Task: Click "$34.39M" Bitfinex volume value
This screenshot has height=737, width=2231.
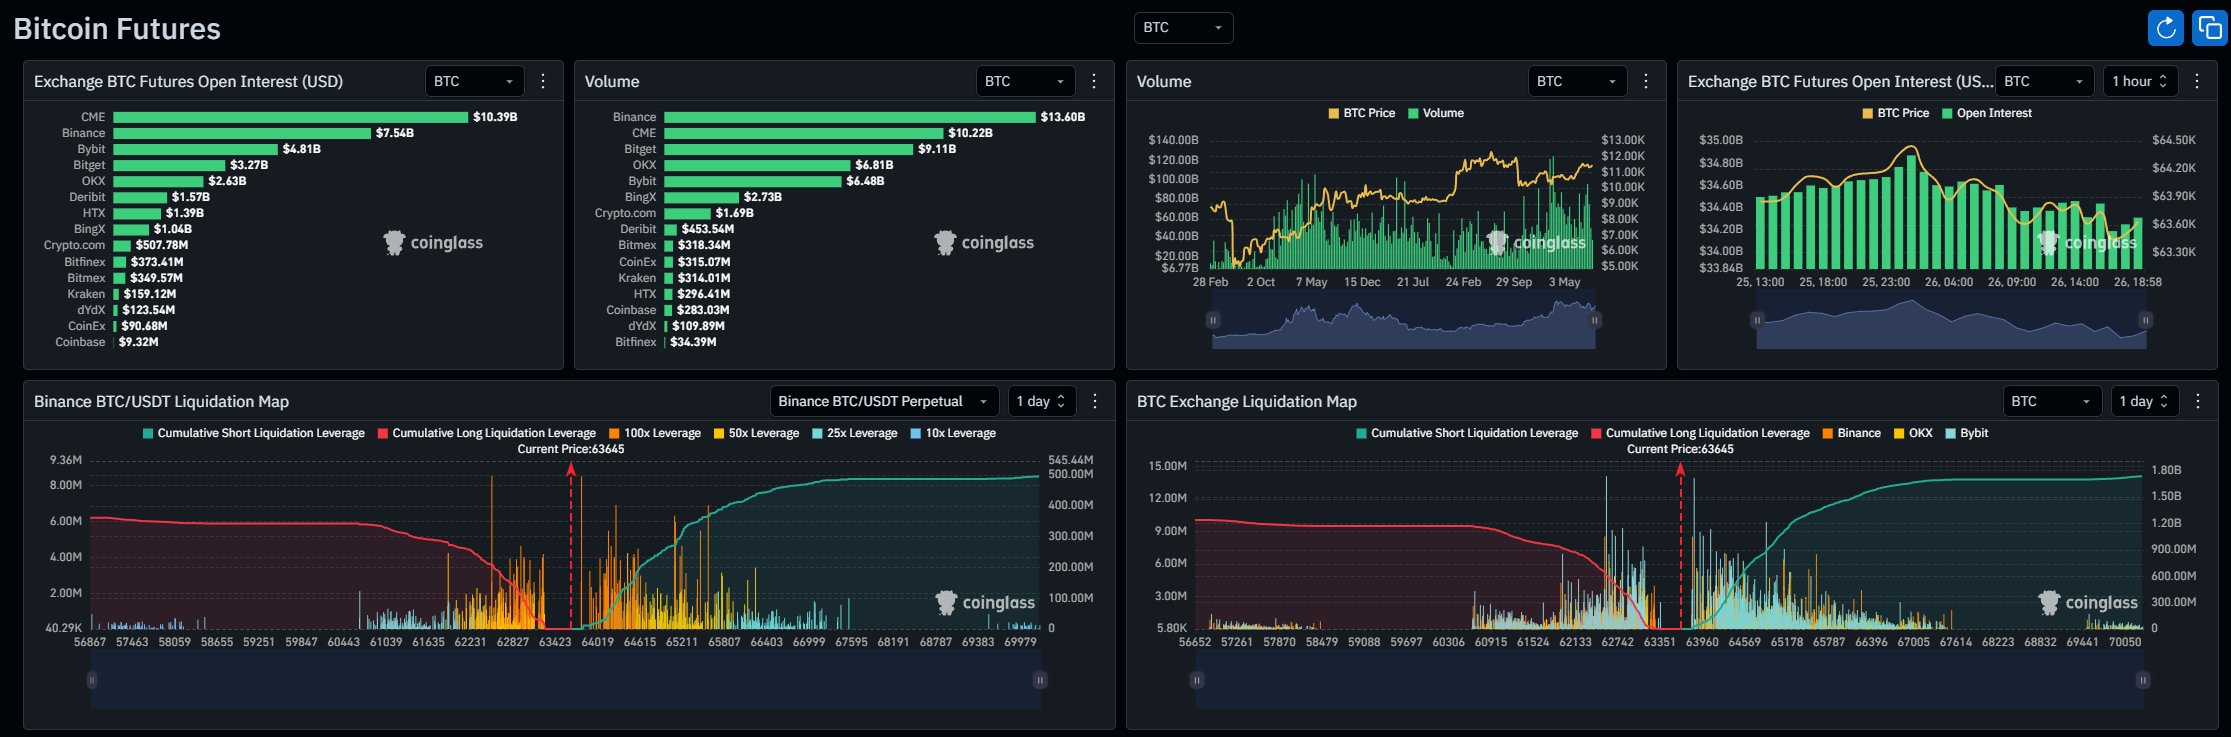Action: (693, 342)
